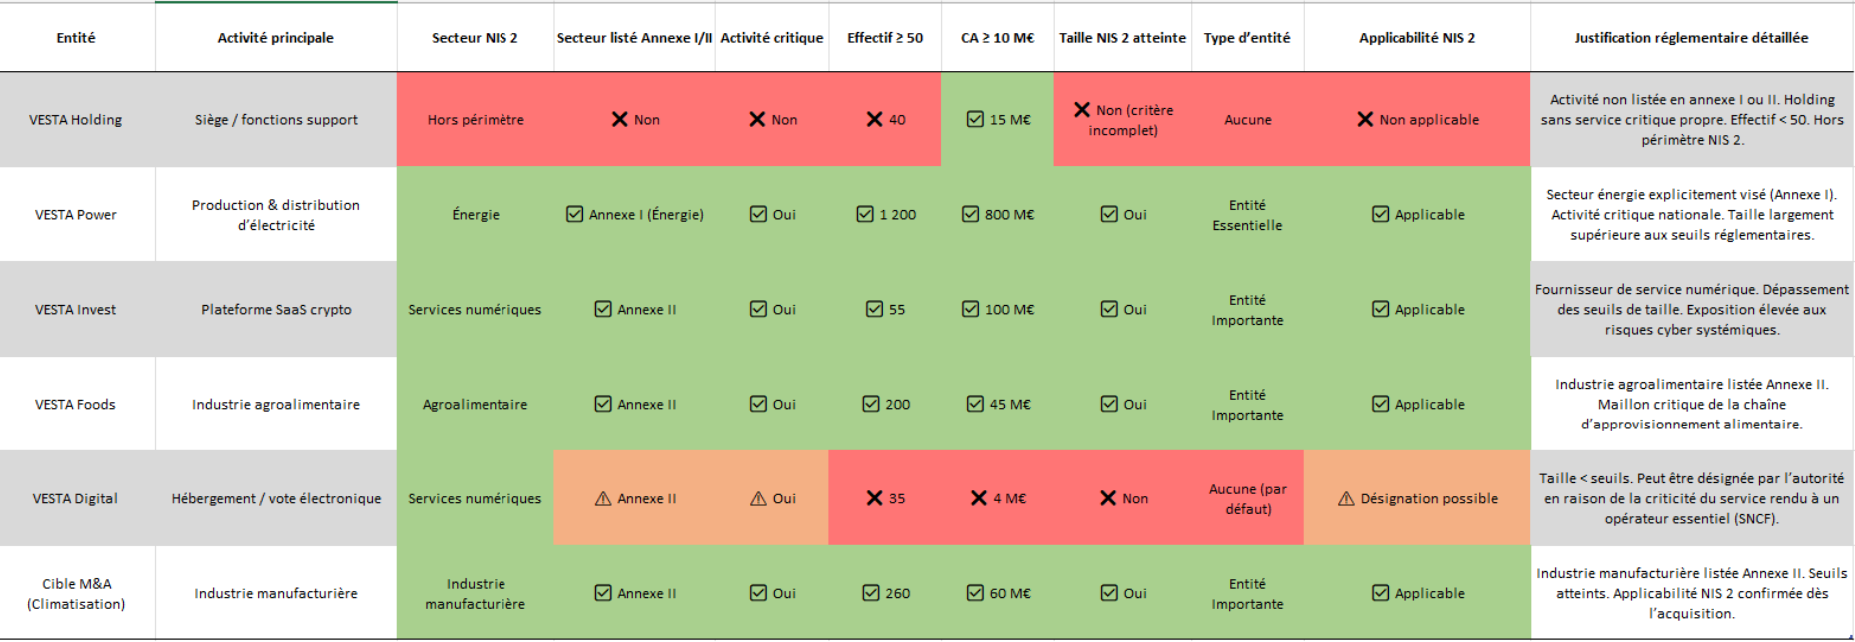Select the justification starting Secteur énergie explicitement visé
Image resolution: width=1855 pixels, height=642 pixels.
click(x=1691, y=214)
